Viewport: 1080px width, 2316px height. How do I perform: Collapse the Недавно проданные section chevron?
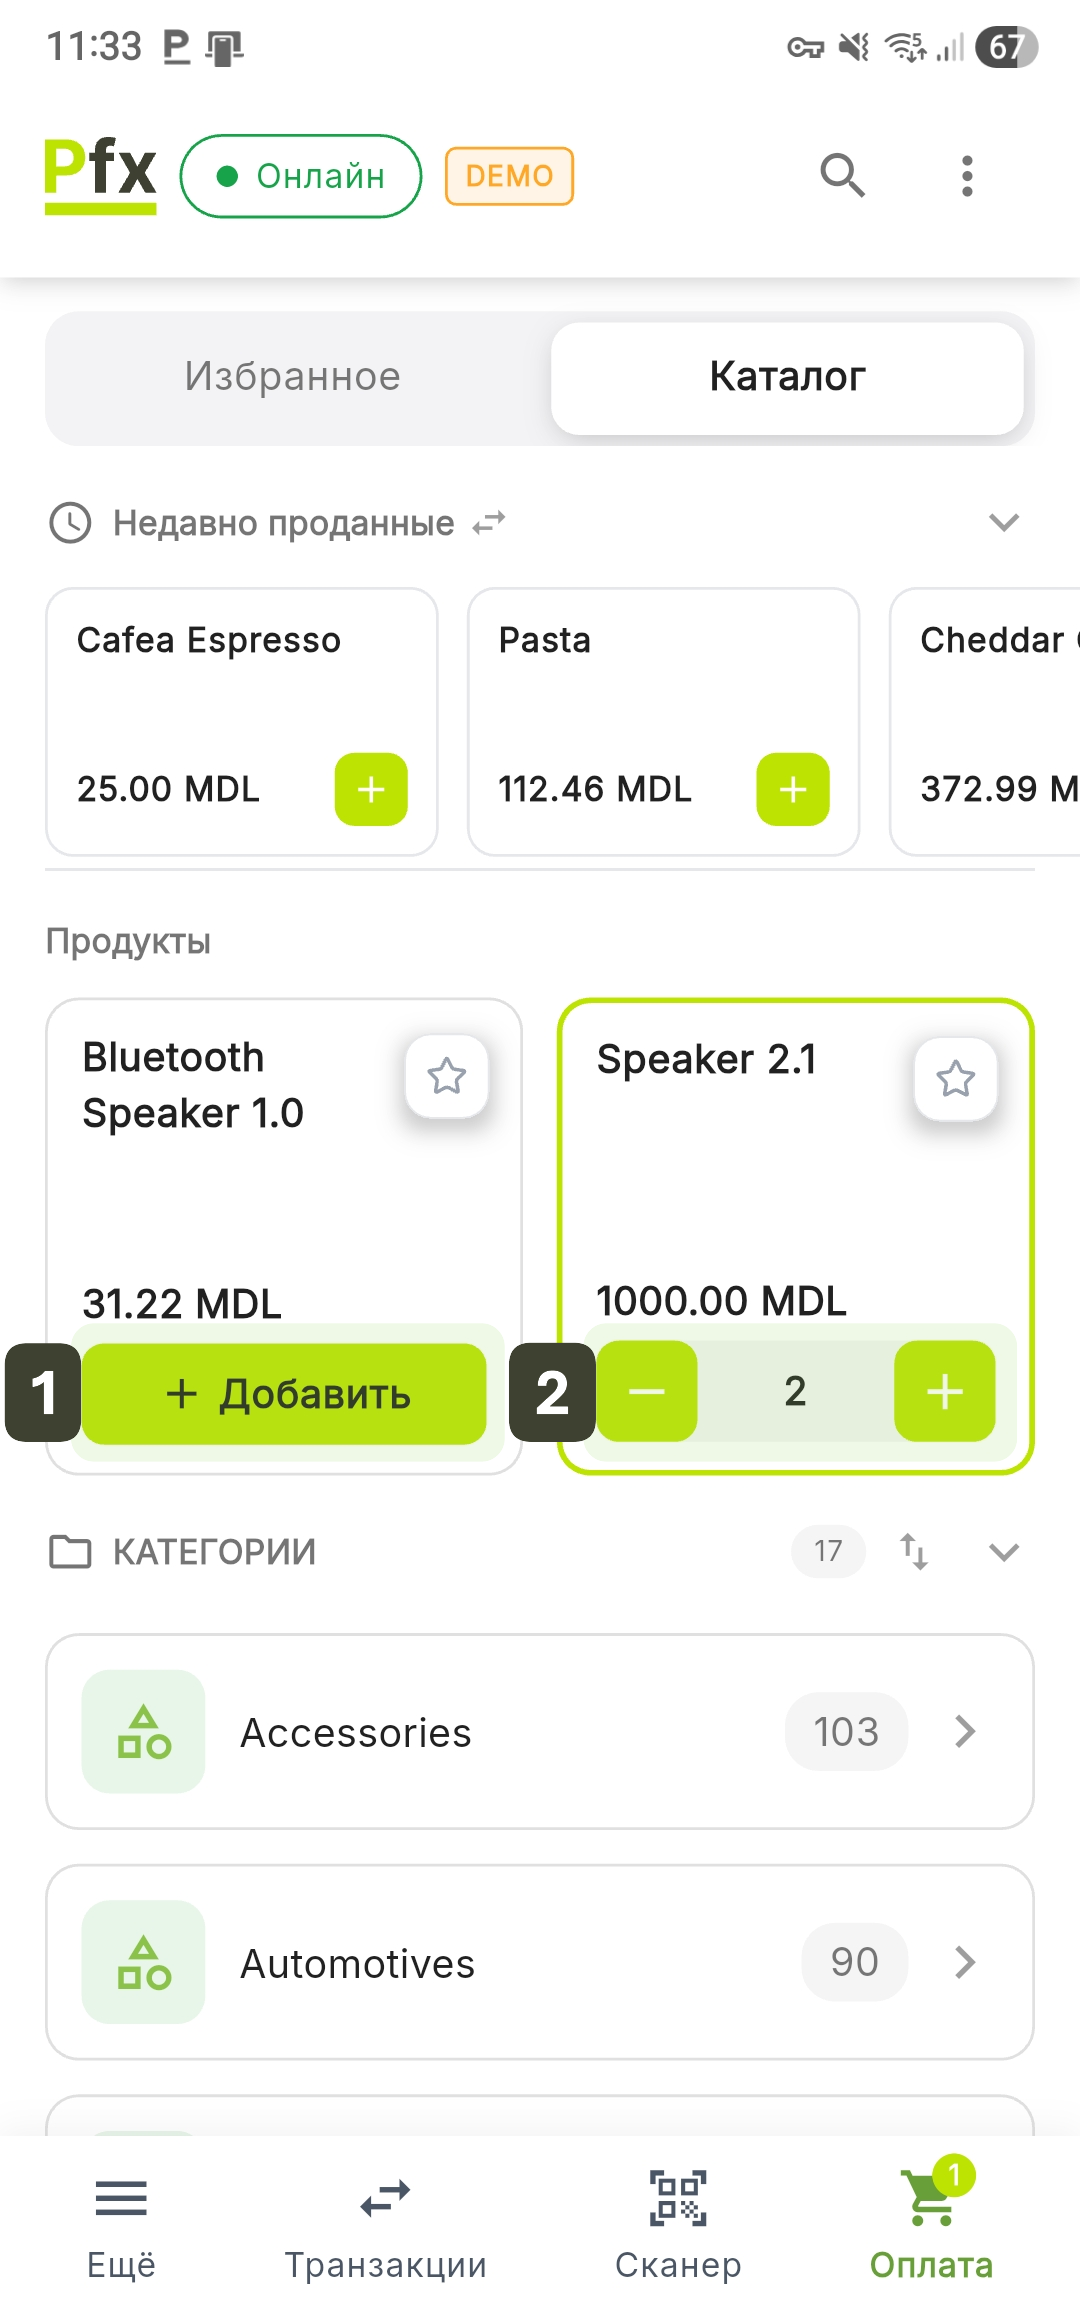click(x=1003, y=523)
